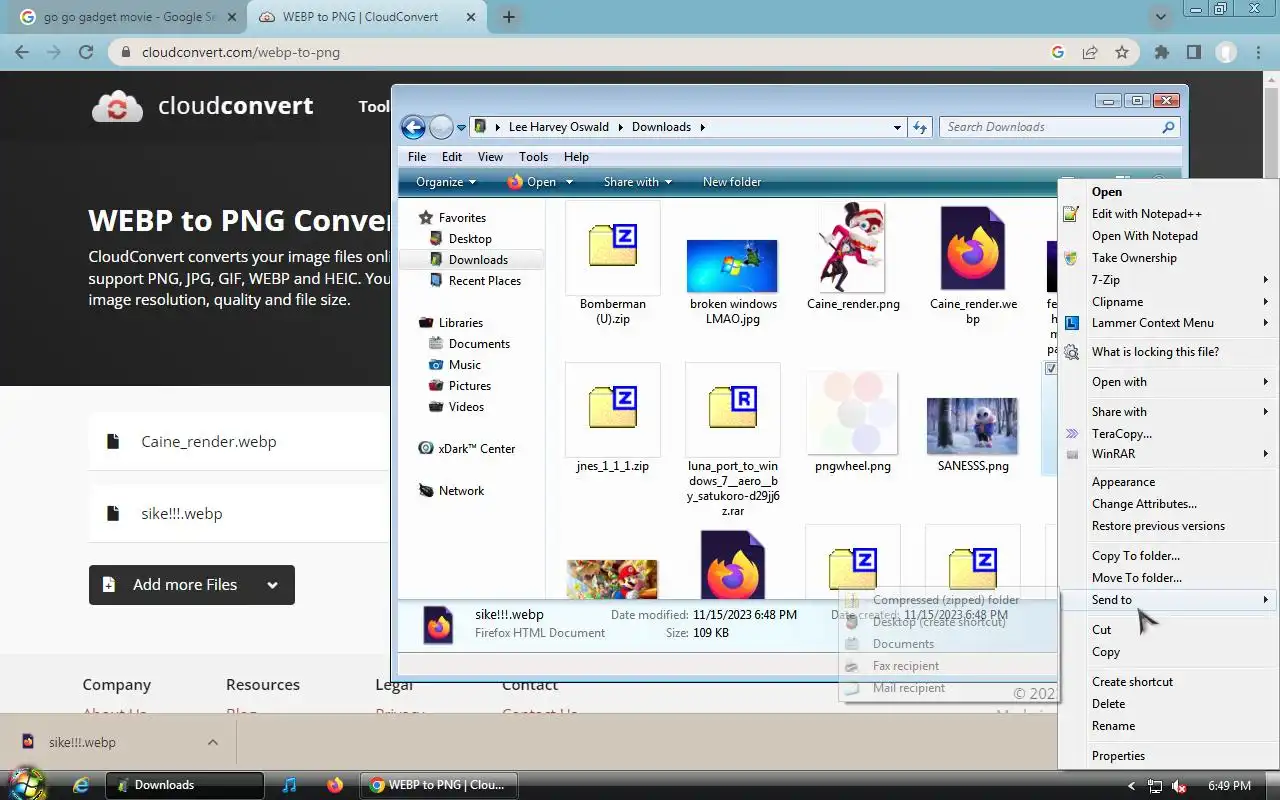Click the cloudconvert logo
This screenshot has height=800, width=1280.
pos(202,106)
